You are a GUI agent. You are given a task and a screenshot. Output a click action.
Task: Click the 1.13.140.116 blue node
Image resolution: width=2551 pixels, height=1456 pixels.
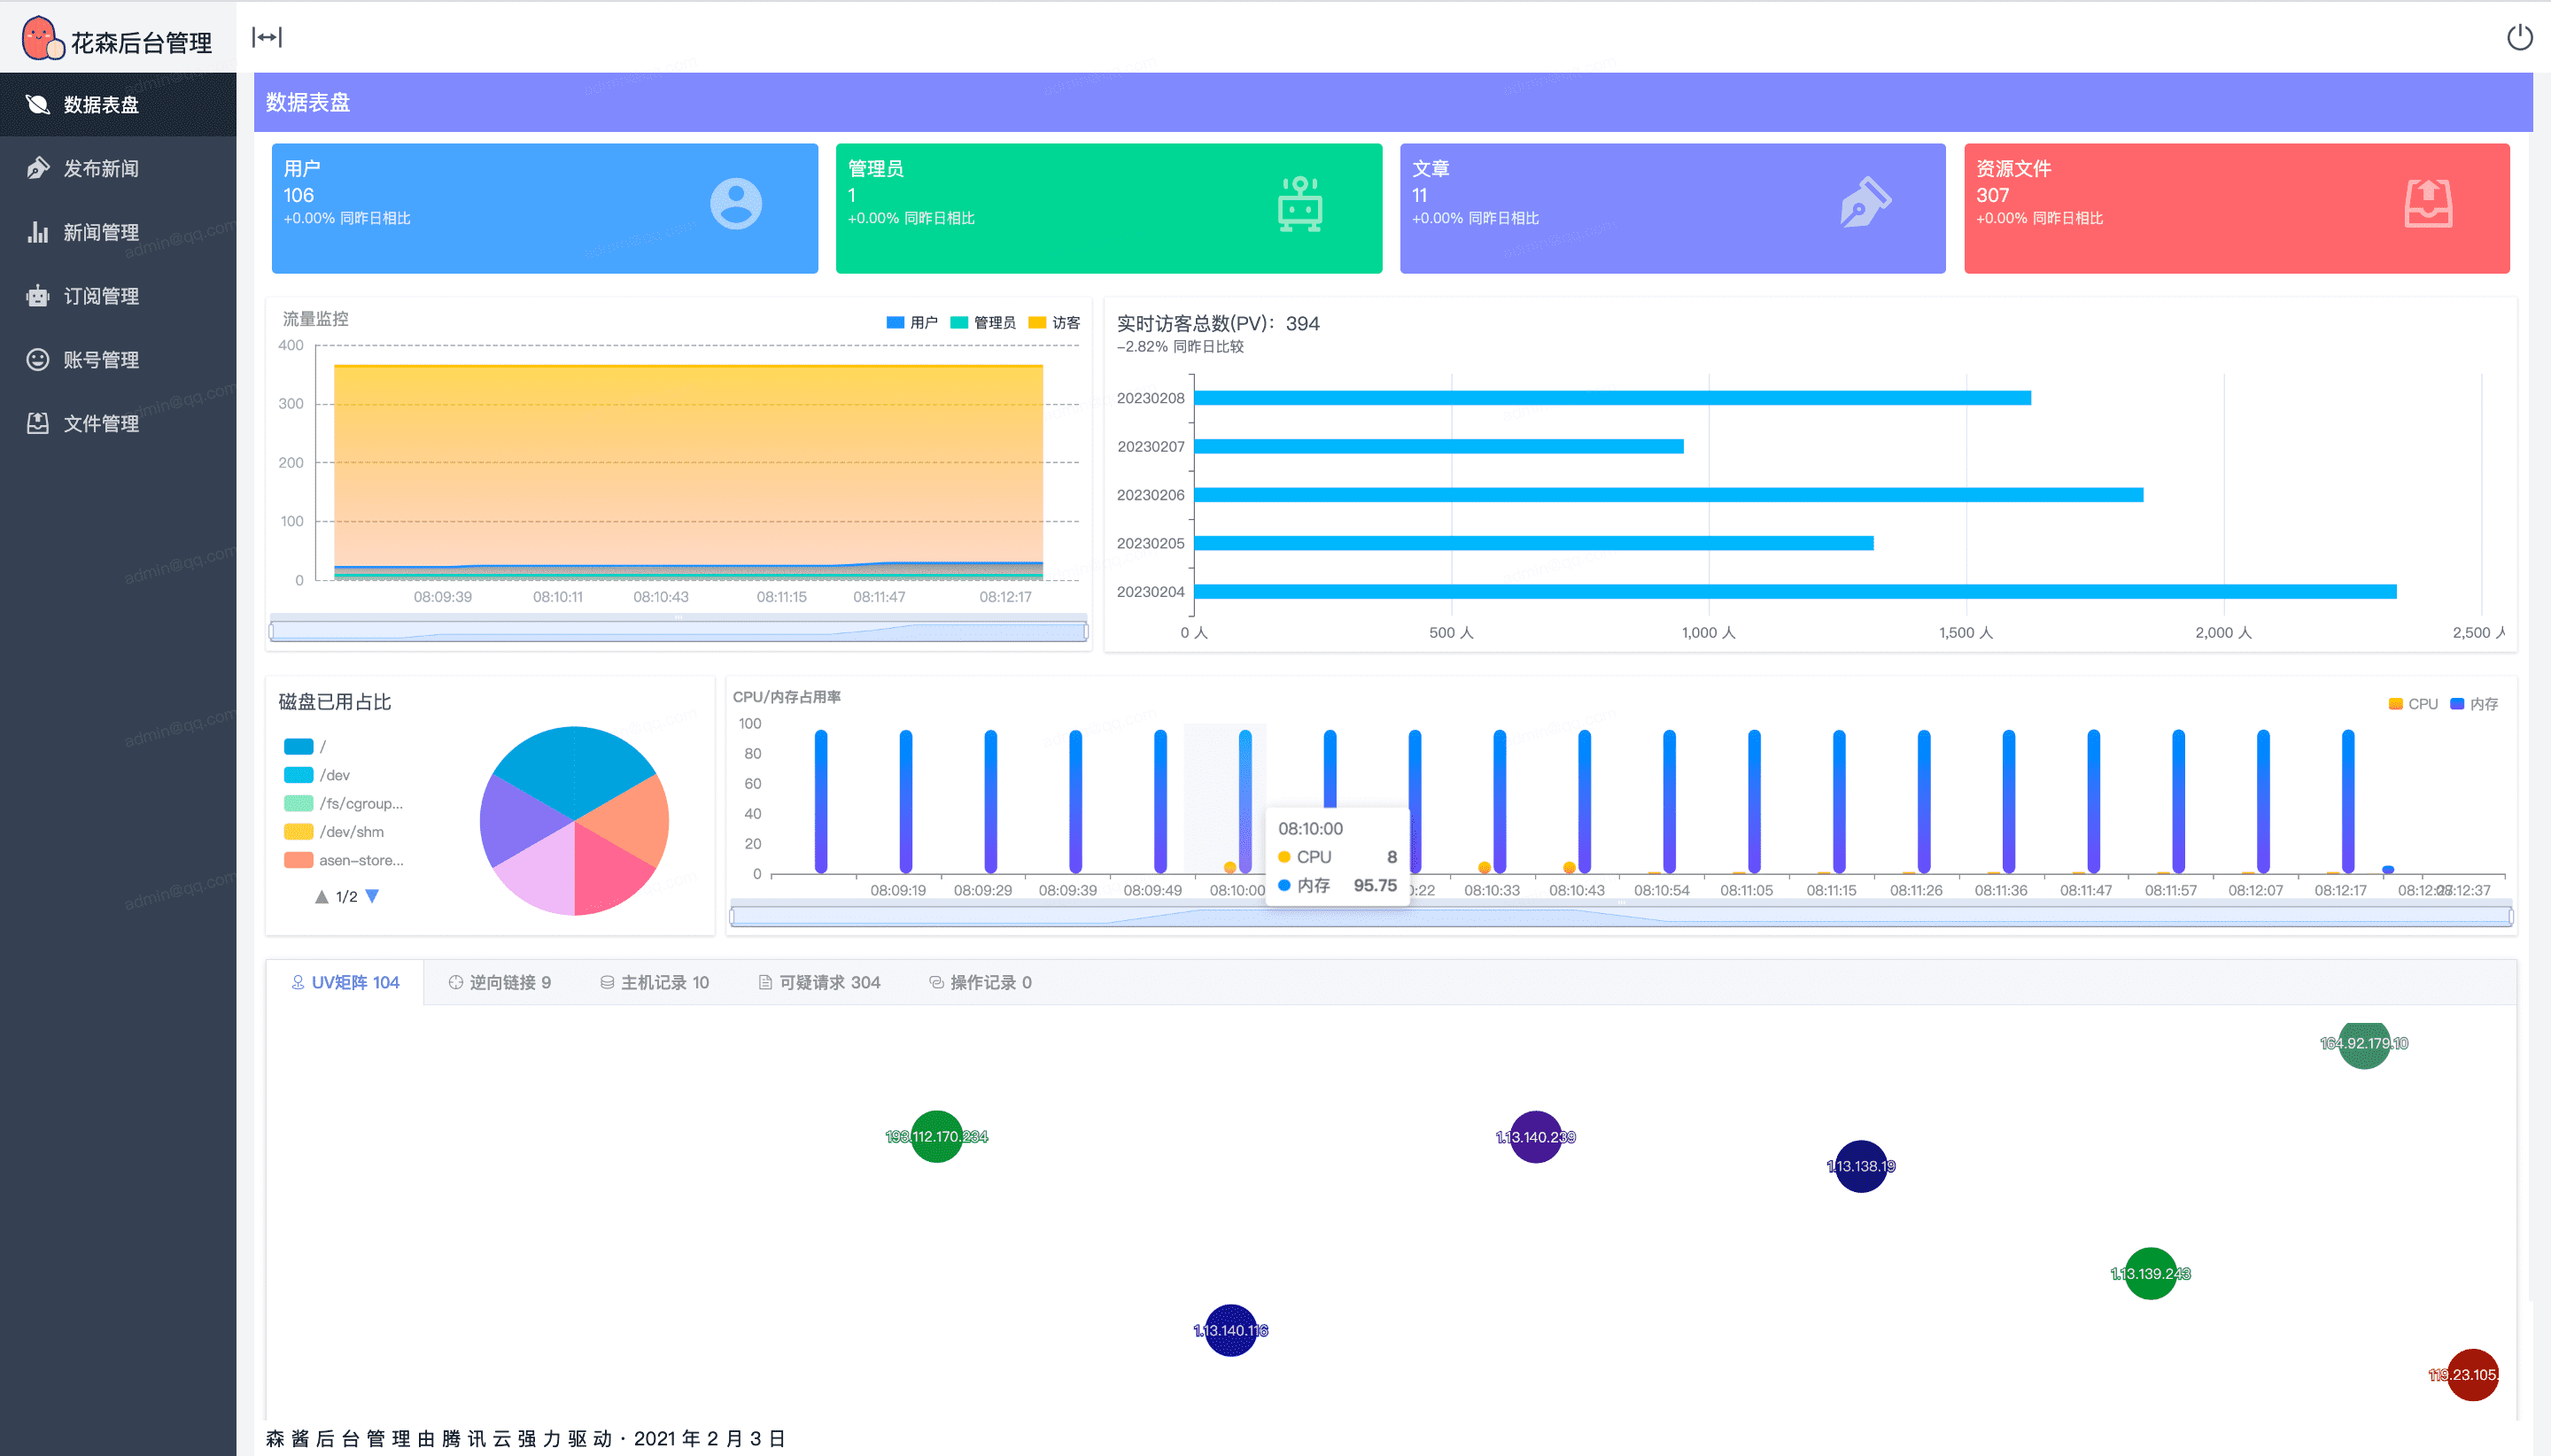point(1231,1331)
